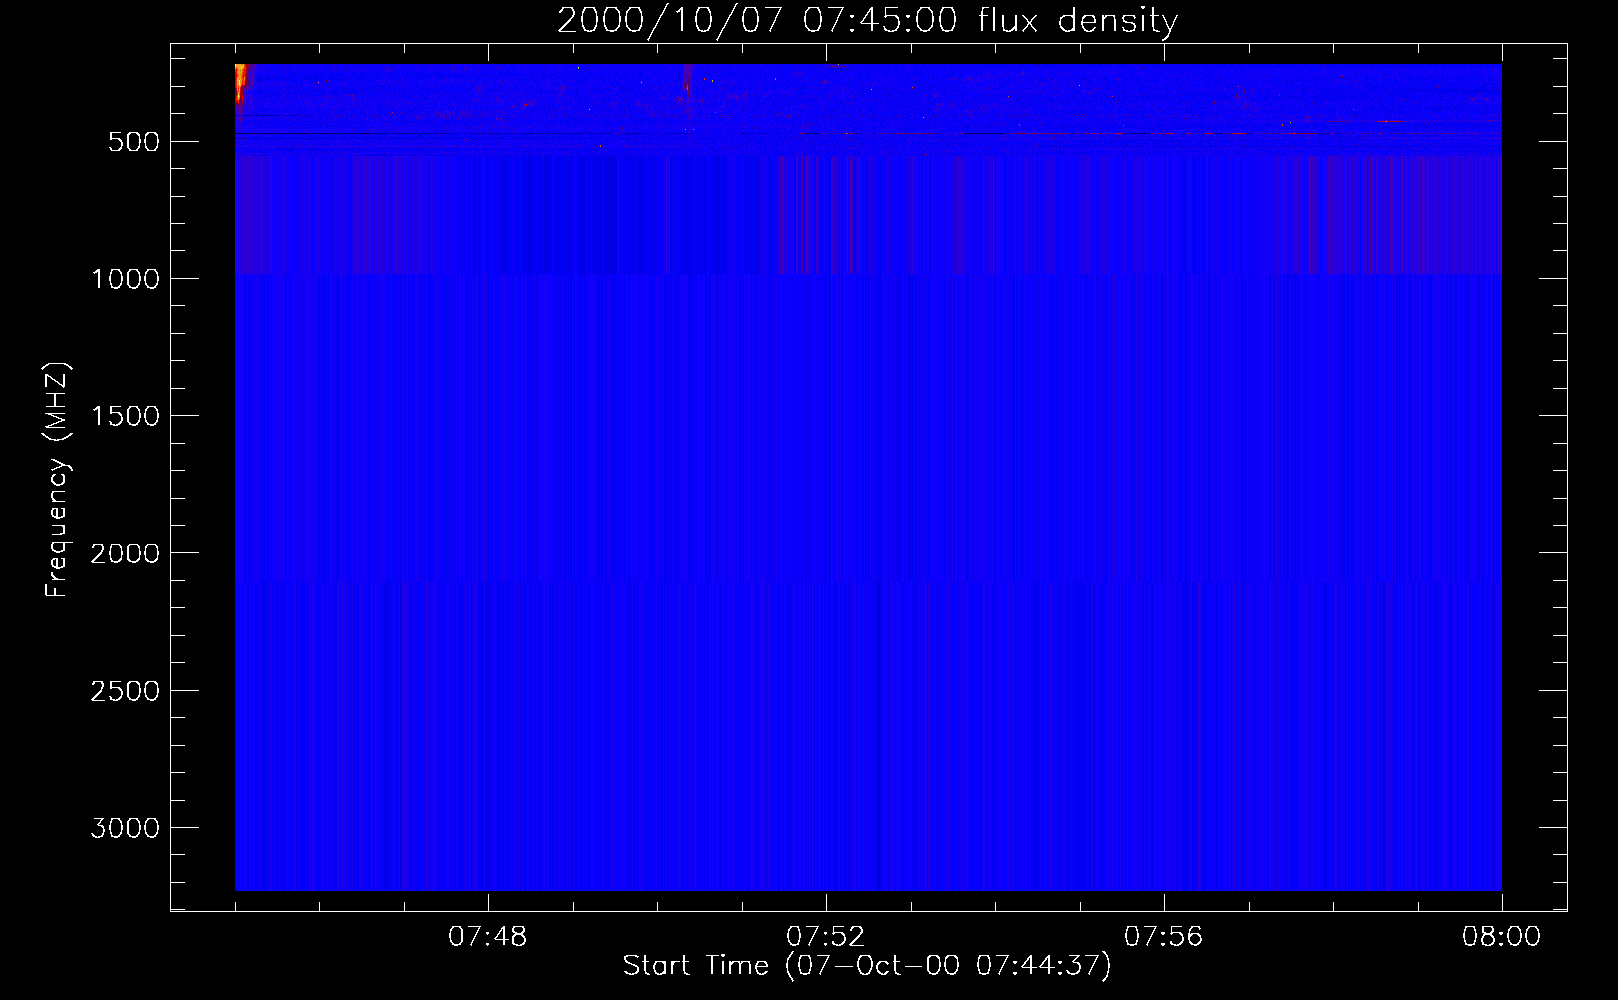Click the 07:56 time tick label
The image size is (1618, 1000).
click(x=1164, y=937)
